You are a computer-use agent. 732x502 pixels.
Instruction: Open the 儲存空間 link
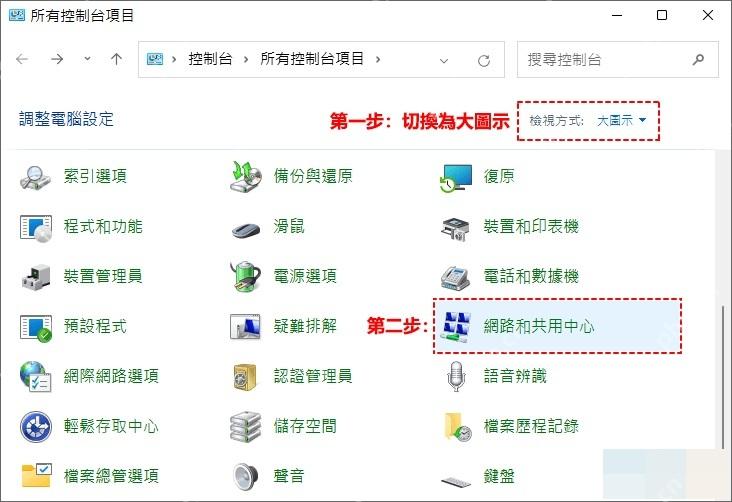(305, 426)
